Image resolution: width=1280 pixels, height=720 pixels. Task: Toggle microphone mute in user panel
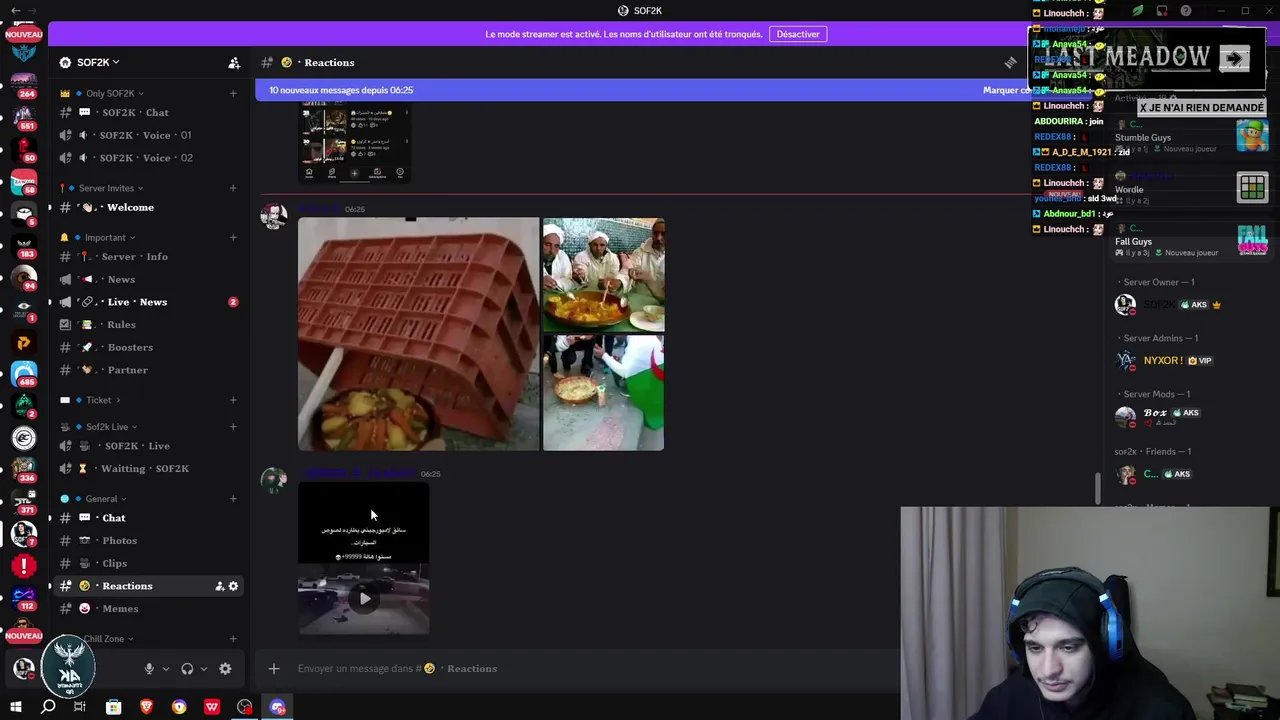coord(149,669)
